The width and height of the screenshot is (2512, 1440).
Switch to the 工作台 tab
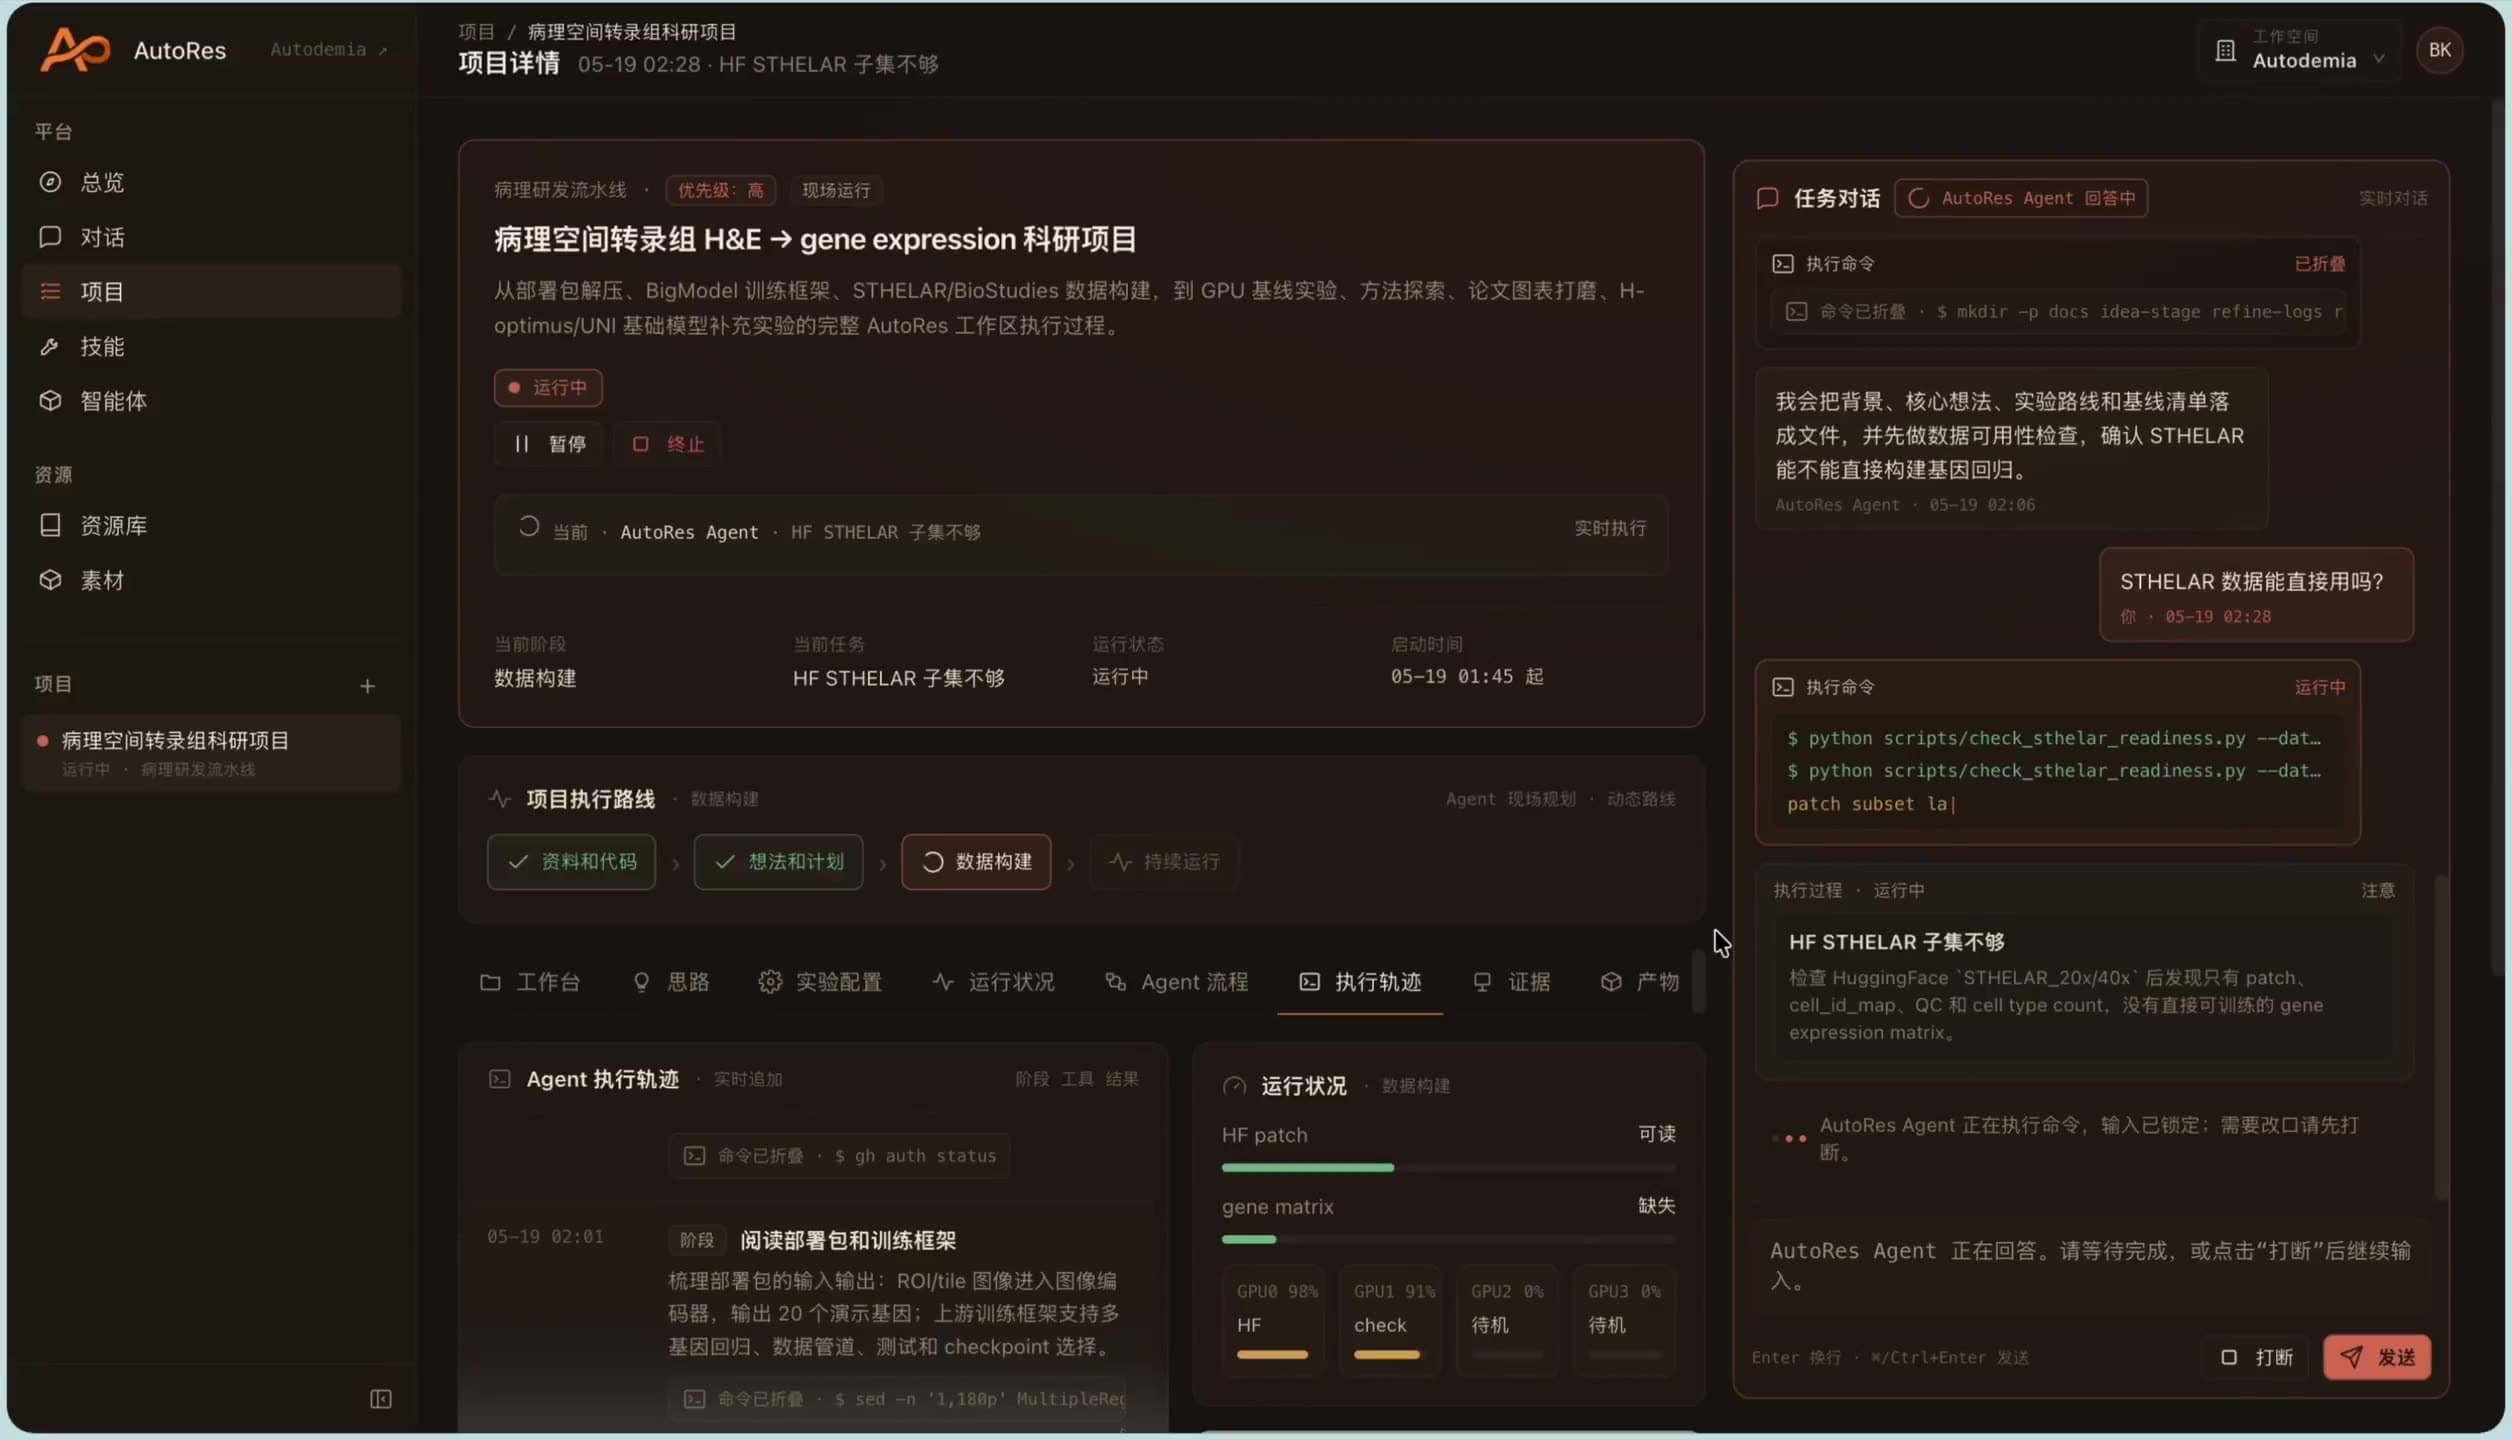[x=530, y=982]
